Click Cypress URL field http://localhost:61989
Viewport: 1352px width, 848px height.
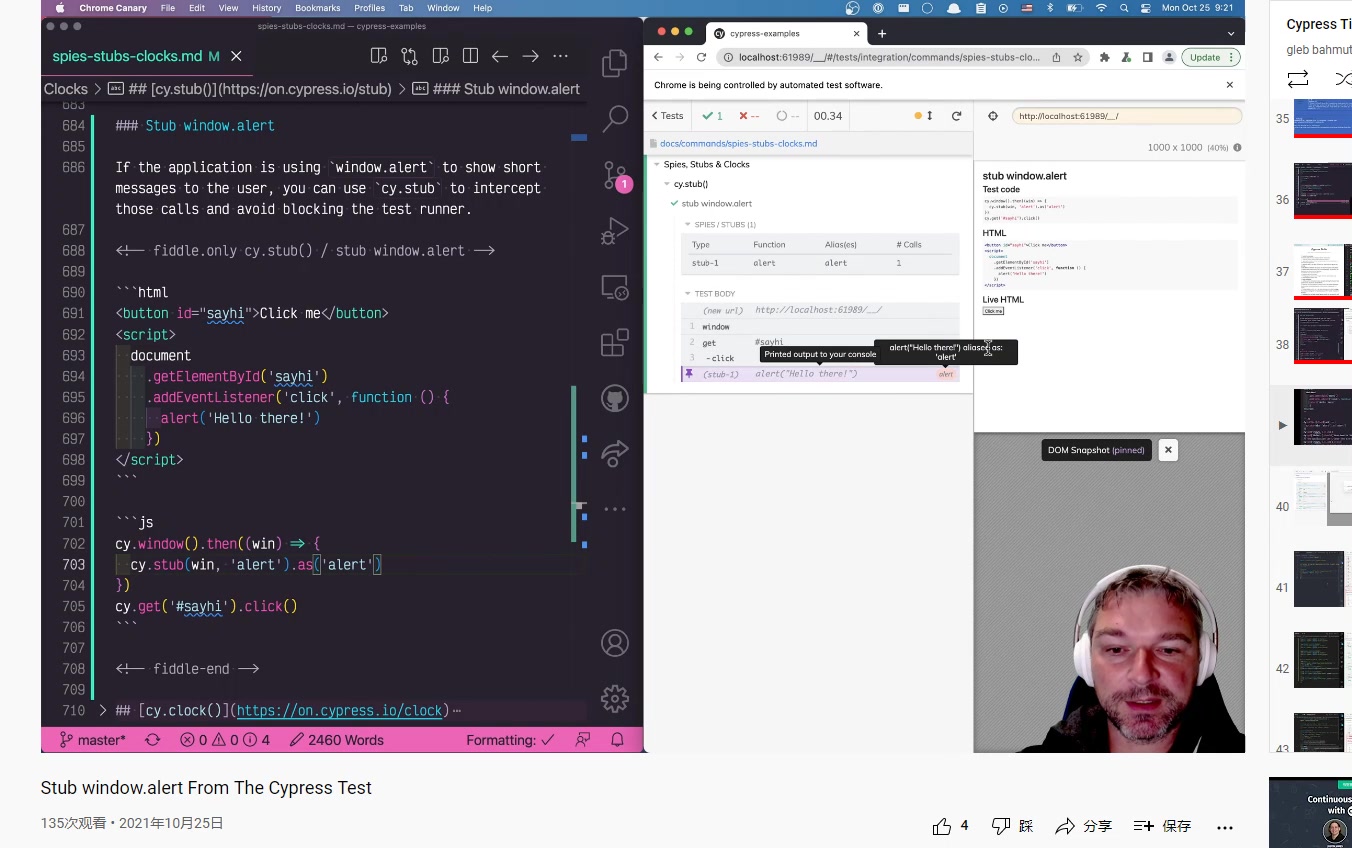tap(1126, 116)
